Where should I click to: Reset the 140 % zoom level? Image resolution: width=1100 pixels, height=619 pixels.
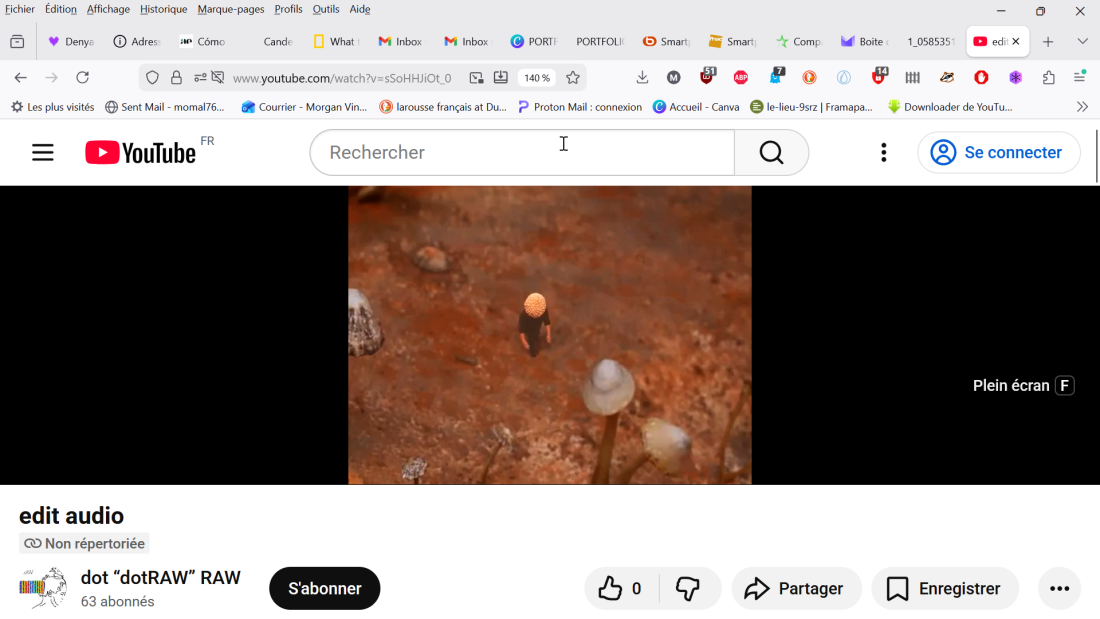537,78
